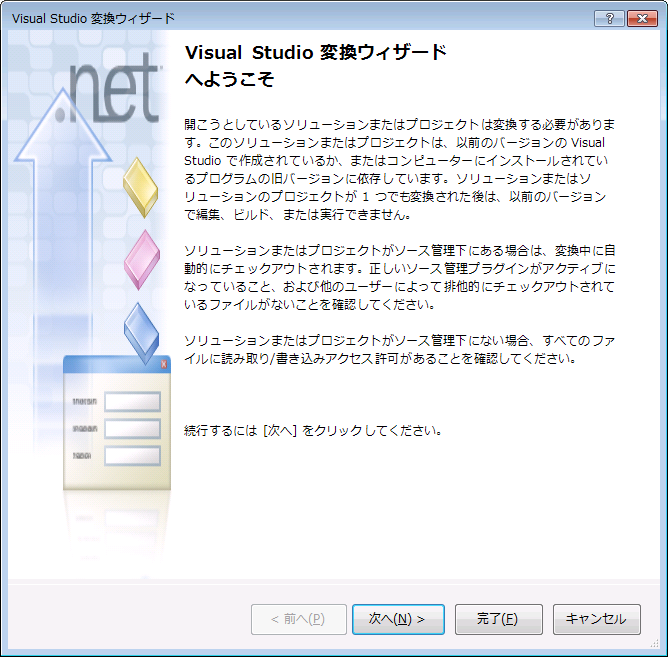Click the disabled < 前へ(P) button
668x657 pixels.
(299, 619)
